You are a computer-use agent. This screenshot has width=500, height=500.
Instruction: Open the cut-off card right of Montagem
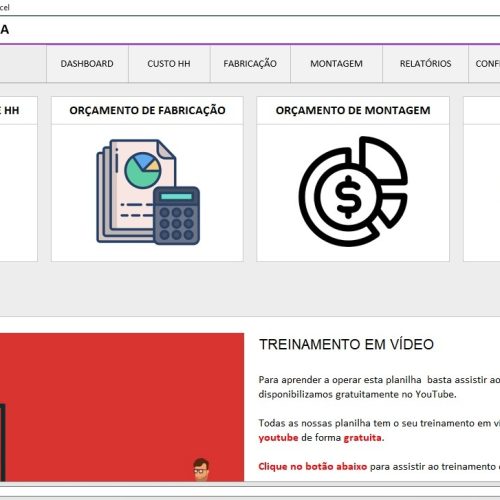[482, 179]
